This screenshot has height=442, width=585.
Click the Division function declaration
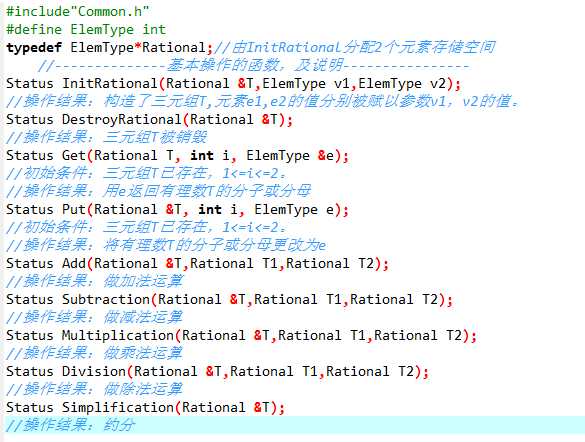click(218, 371)
